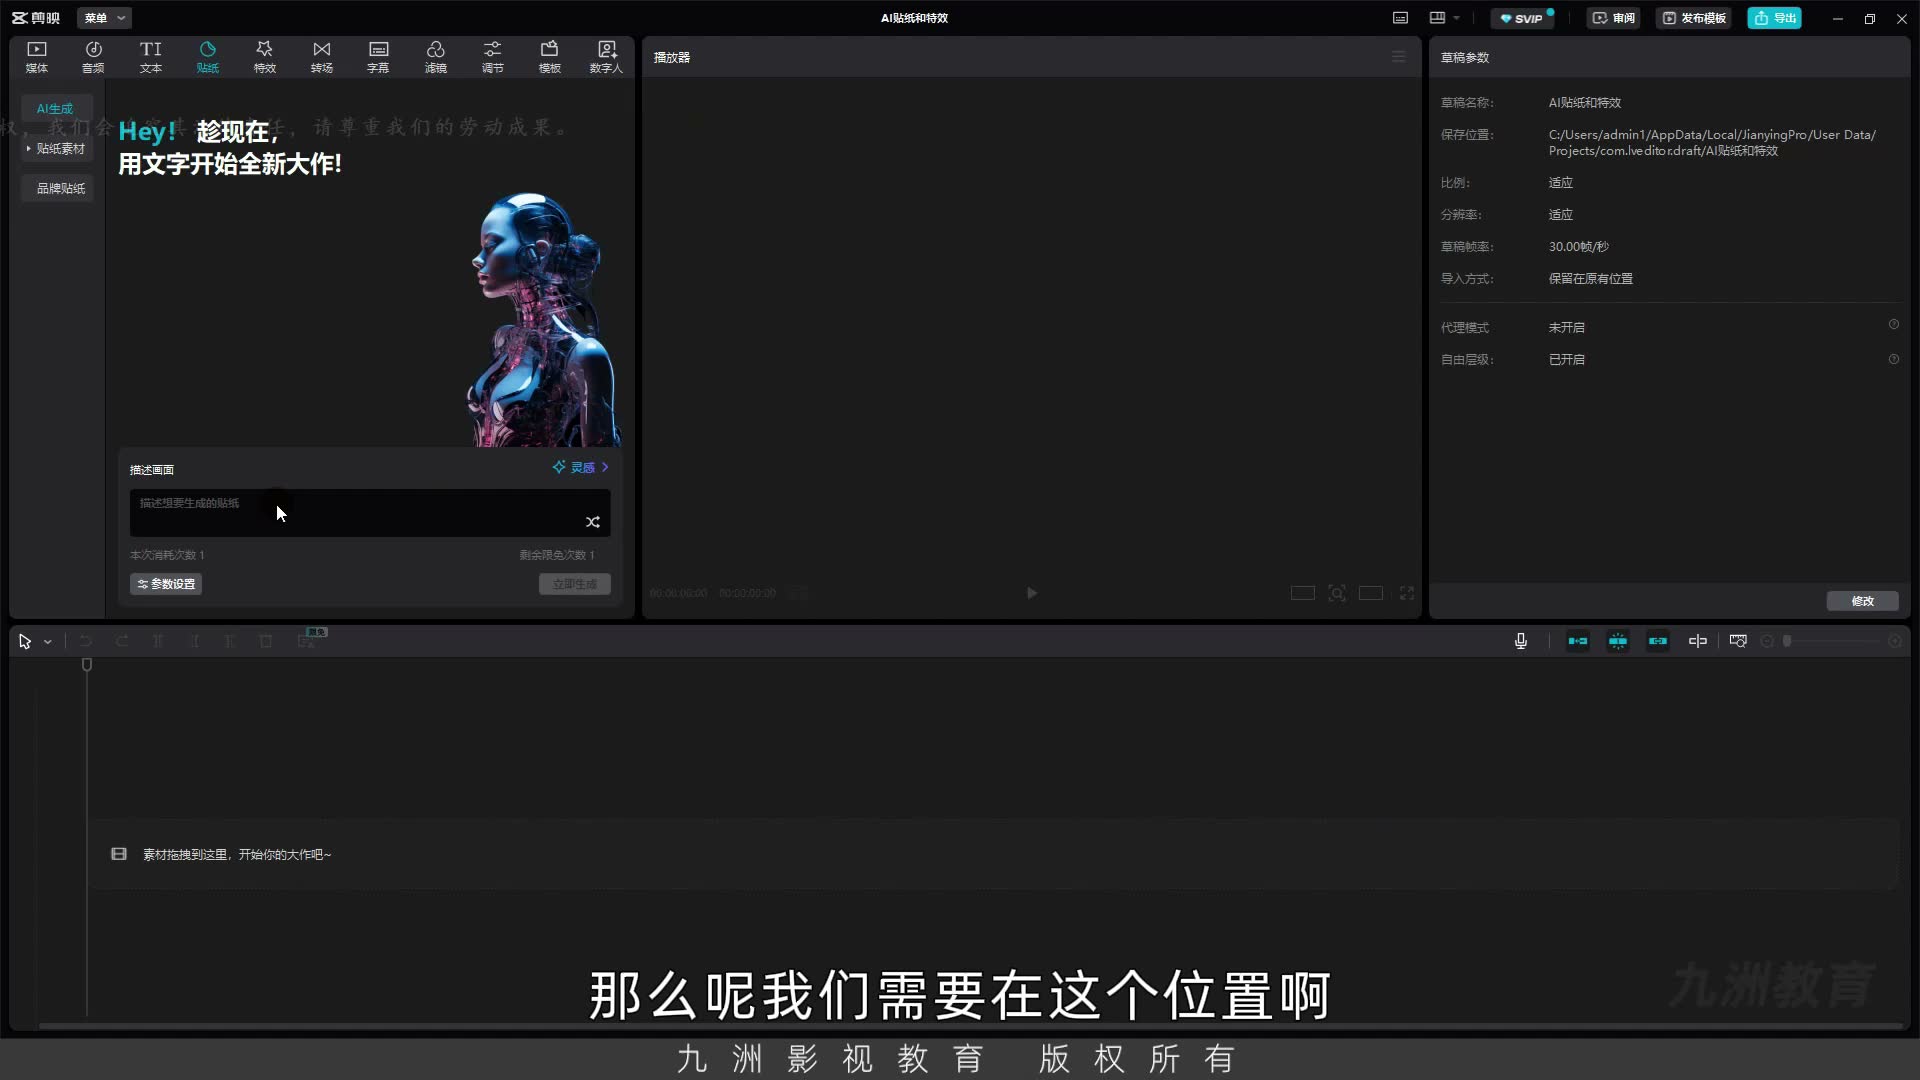
Task: Click the timeline split icon
Action: coord(158,641)
